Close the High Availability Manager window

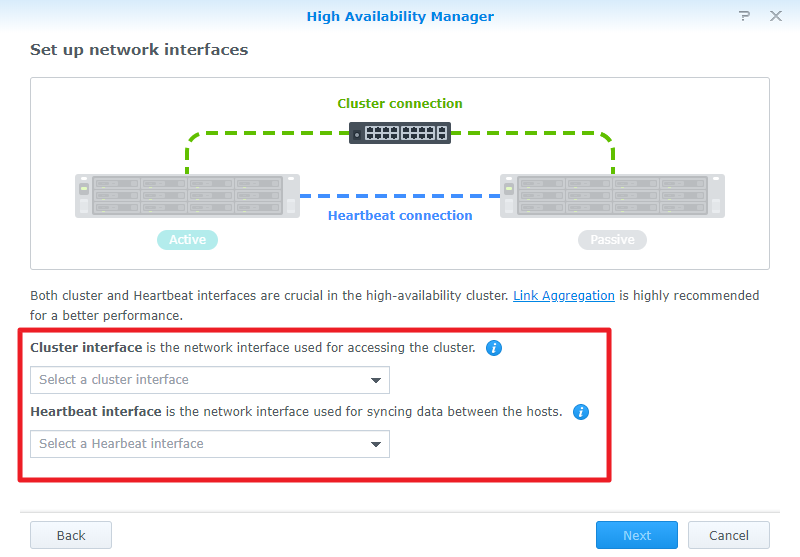[775, 17]
